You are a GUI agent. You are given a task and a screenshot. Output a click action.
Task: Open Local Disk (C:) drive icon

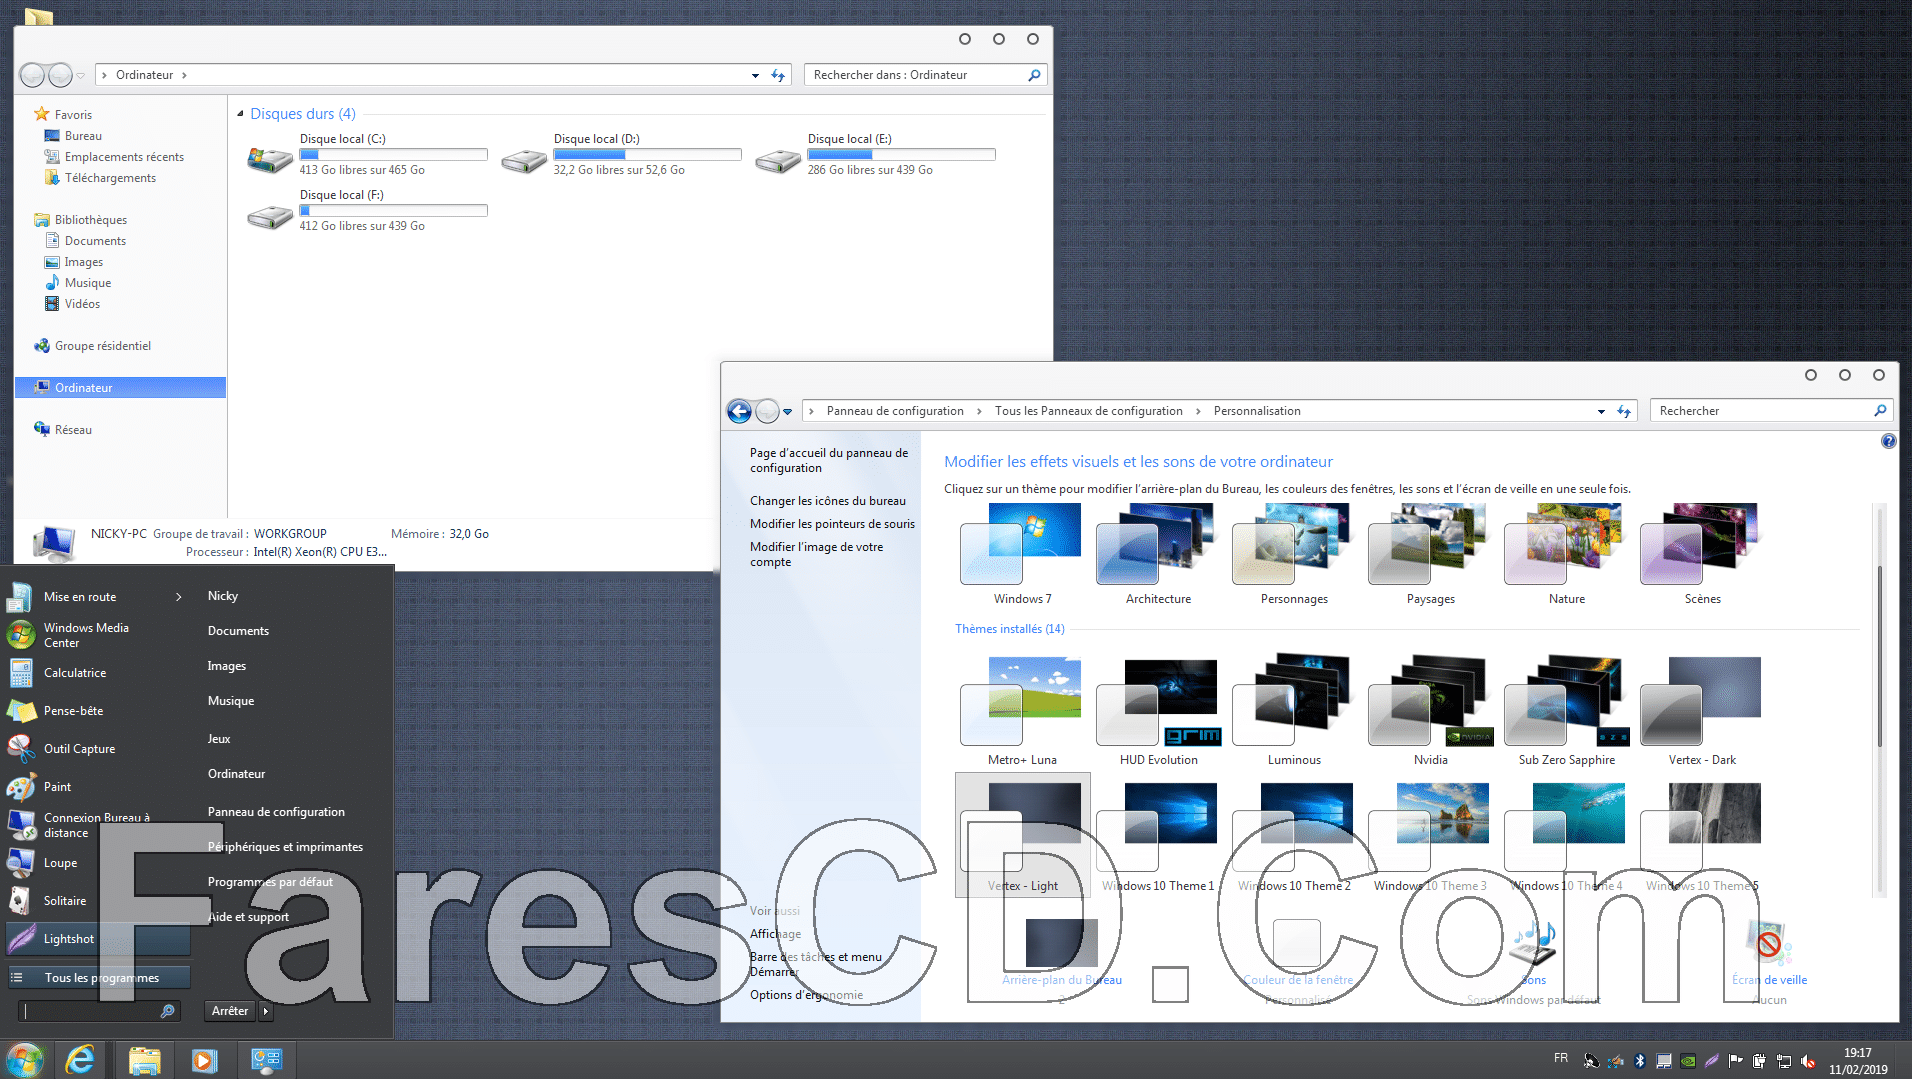pos(270,158)
